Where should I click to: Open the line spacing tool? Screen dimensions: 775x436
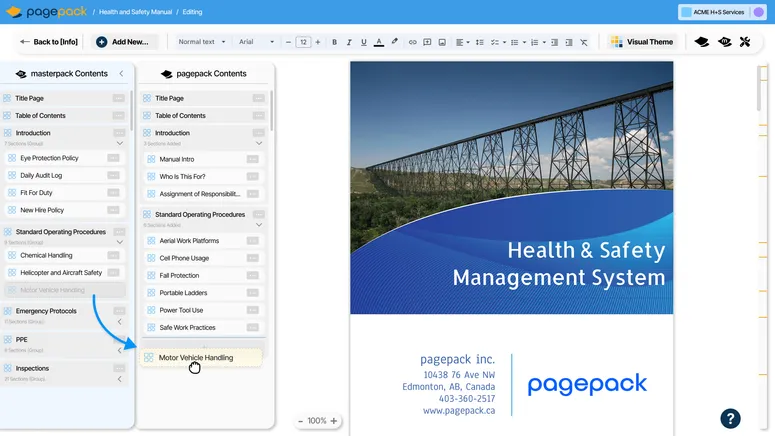click(479, 42)
